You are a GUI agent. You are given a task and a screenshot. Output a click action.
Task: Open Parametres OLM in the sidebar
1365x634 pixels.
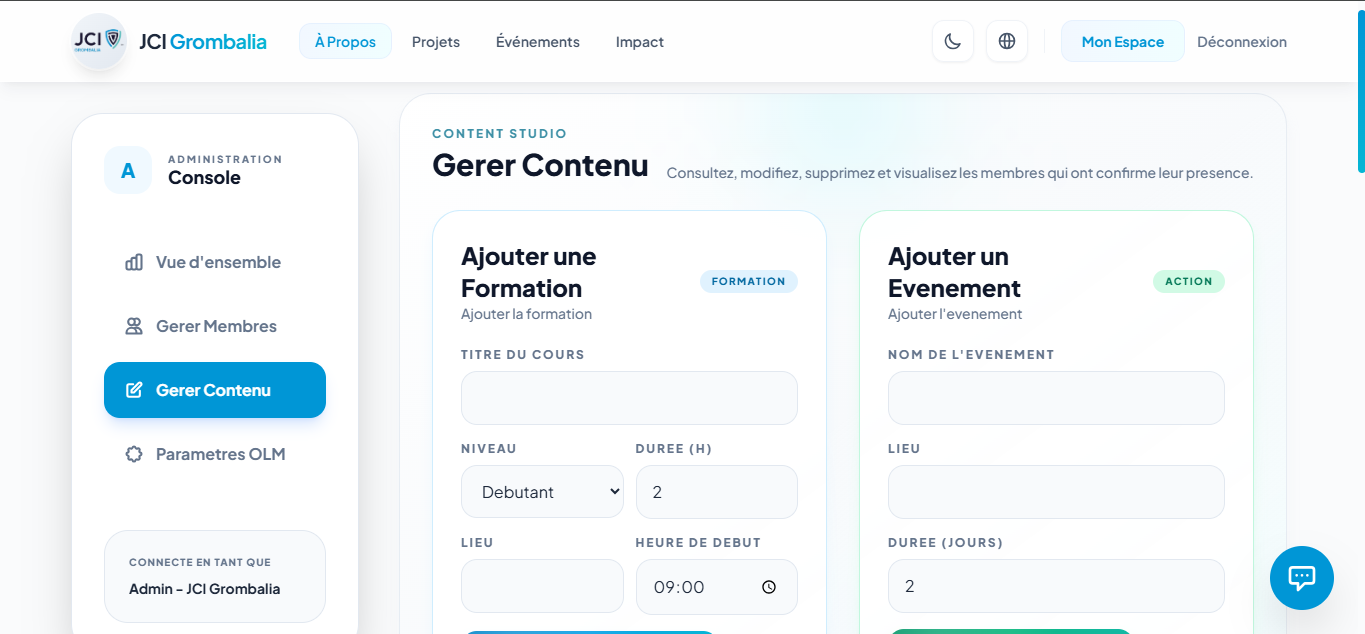pyautogui.click(x=215, y=454)
